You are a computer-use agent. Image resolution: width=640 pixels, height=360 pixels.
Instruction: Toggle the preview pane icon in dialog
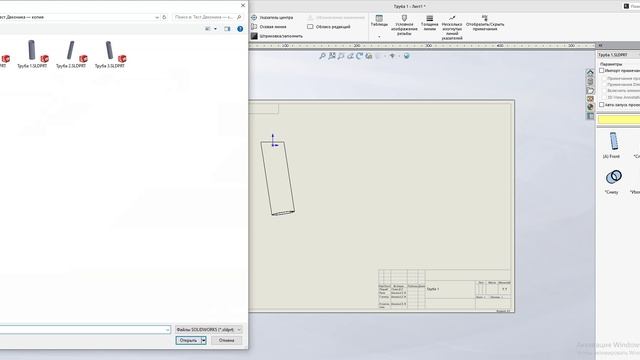tap(227, 29)
